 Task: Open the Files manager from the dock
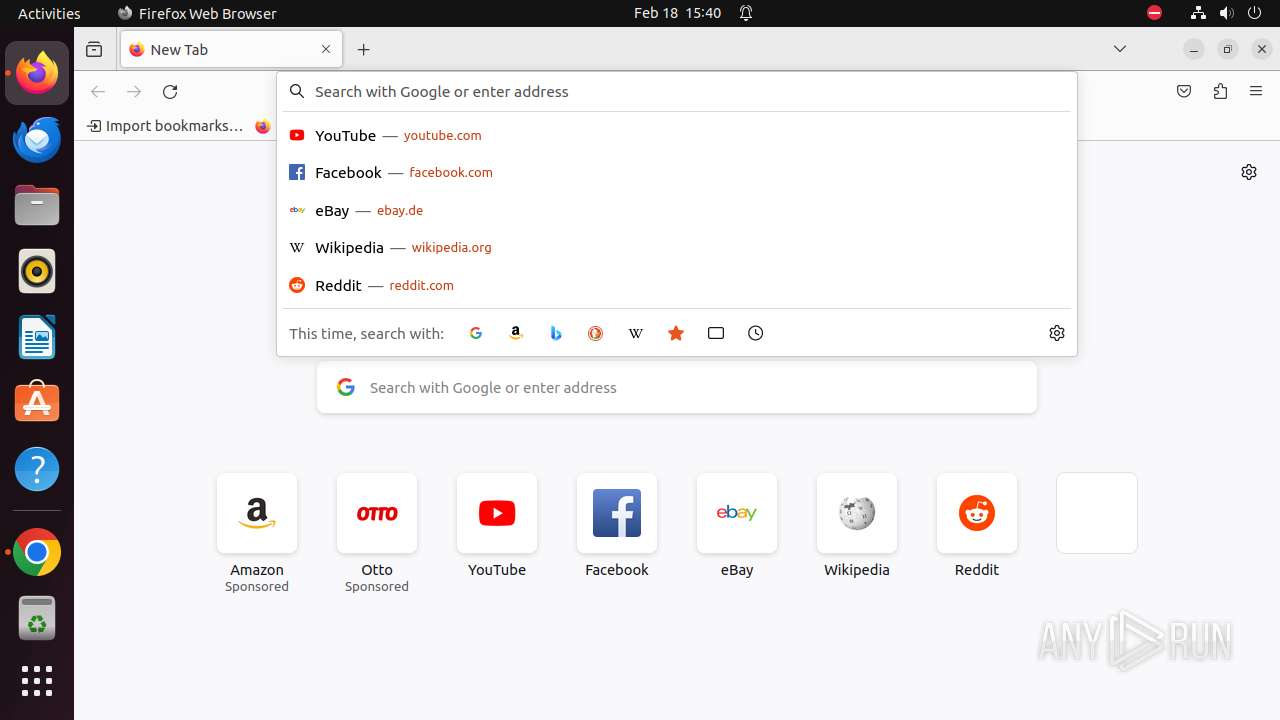37,205
